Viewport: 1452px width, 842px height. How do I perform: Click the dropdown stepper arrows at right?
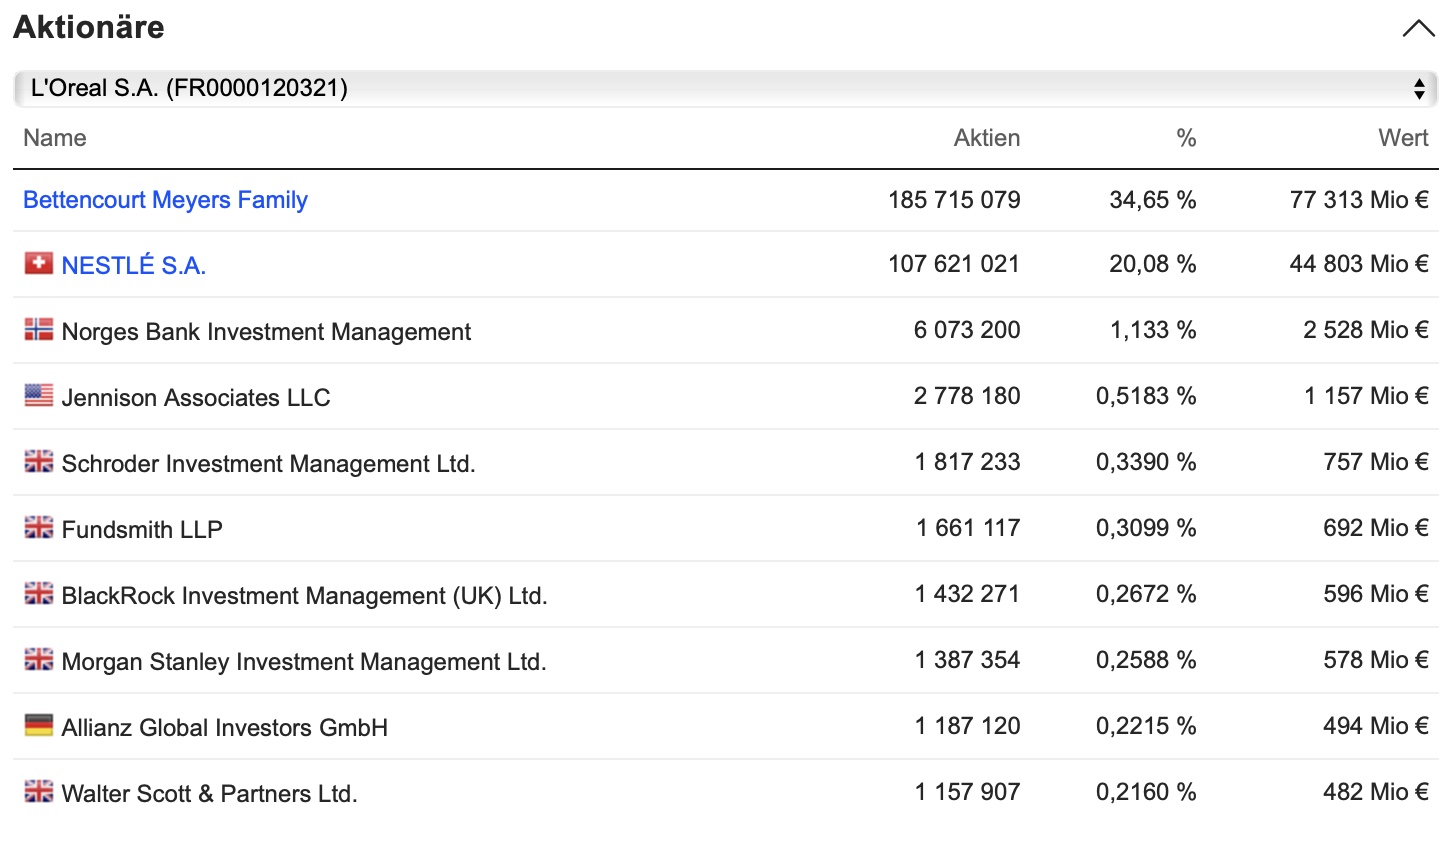click(x=1418, y=89)
